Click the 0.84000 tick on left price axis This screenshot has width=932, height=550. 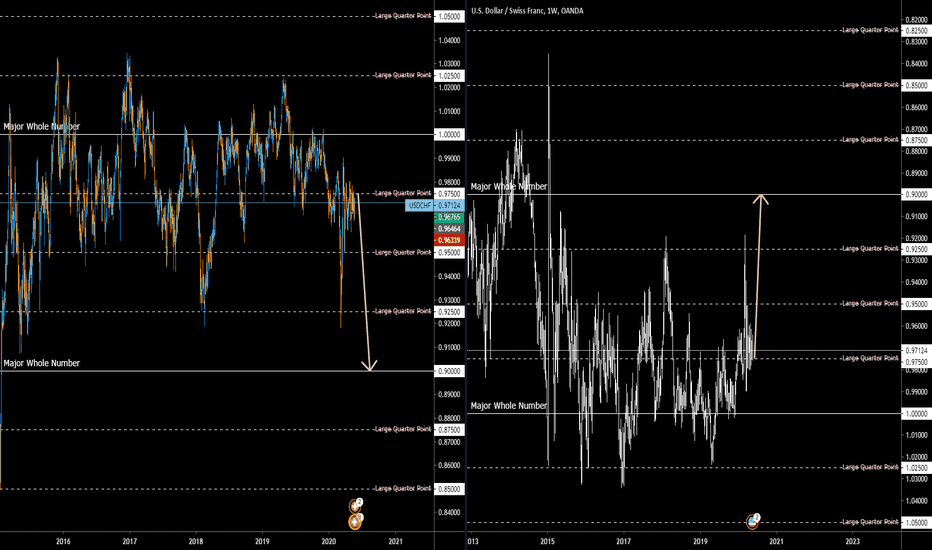[x=449, y=513]
